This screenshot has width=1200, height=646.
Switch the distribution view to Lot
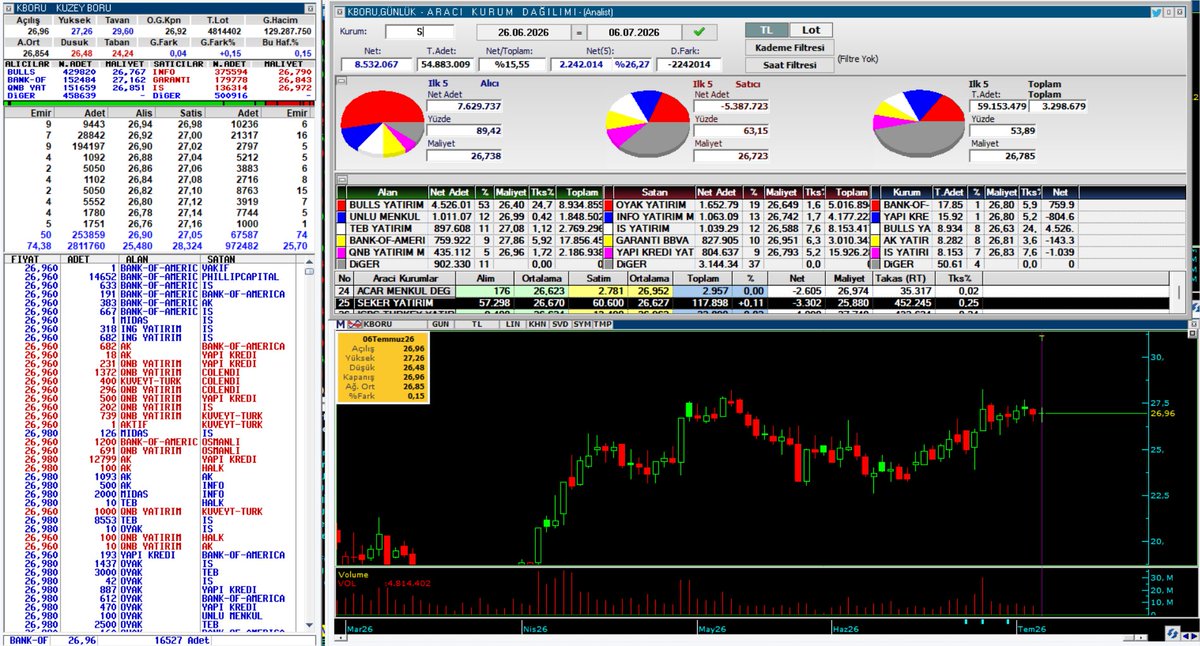tap(810, 31)
